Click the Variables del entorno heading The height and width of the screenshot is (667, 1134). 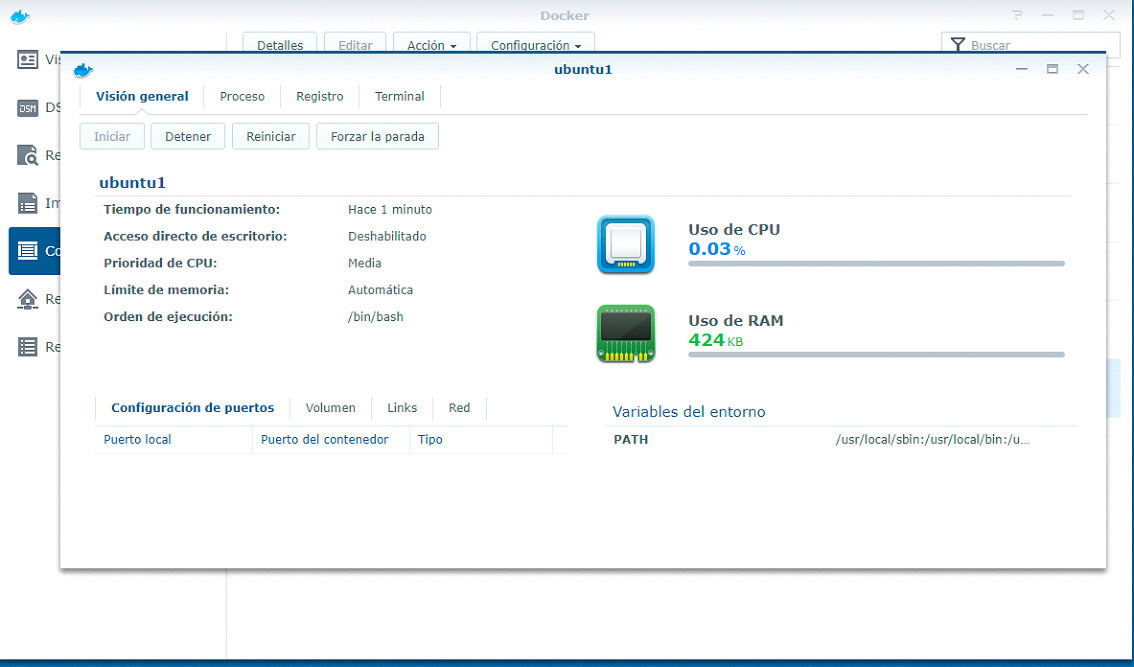[688, 412]
